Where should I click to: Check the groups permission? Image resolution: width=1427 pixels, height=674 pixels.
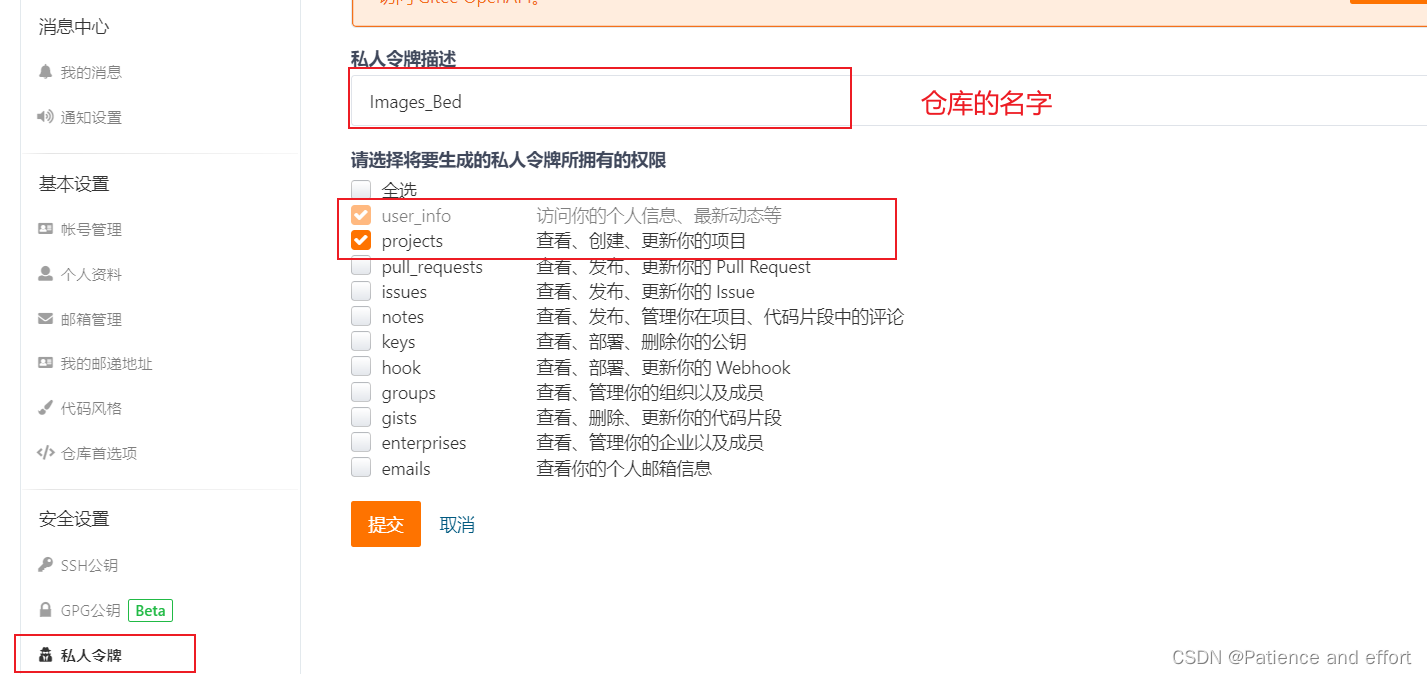pos(361,392)
